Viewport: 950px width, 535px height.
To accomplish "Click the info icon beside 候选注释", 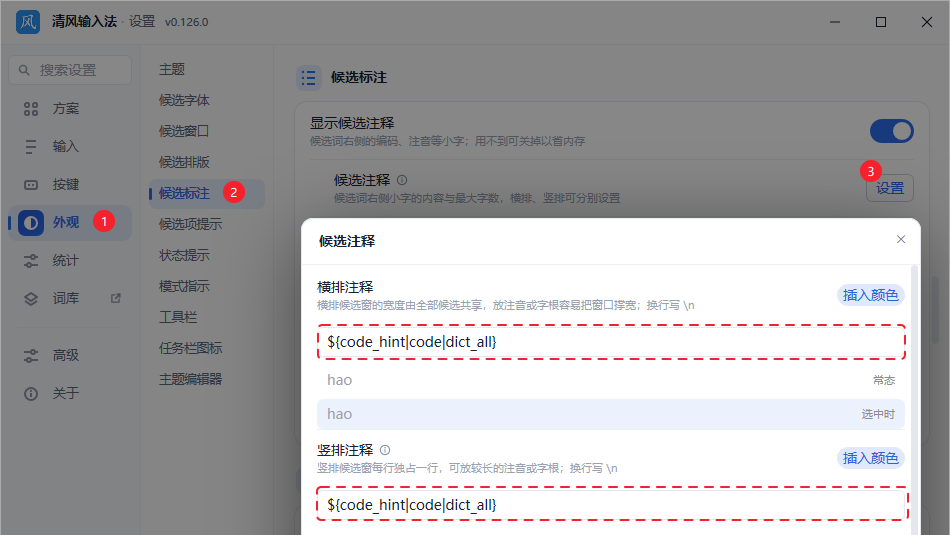I will pos(402,180).
